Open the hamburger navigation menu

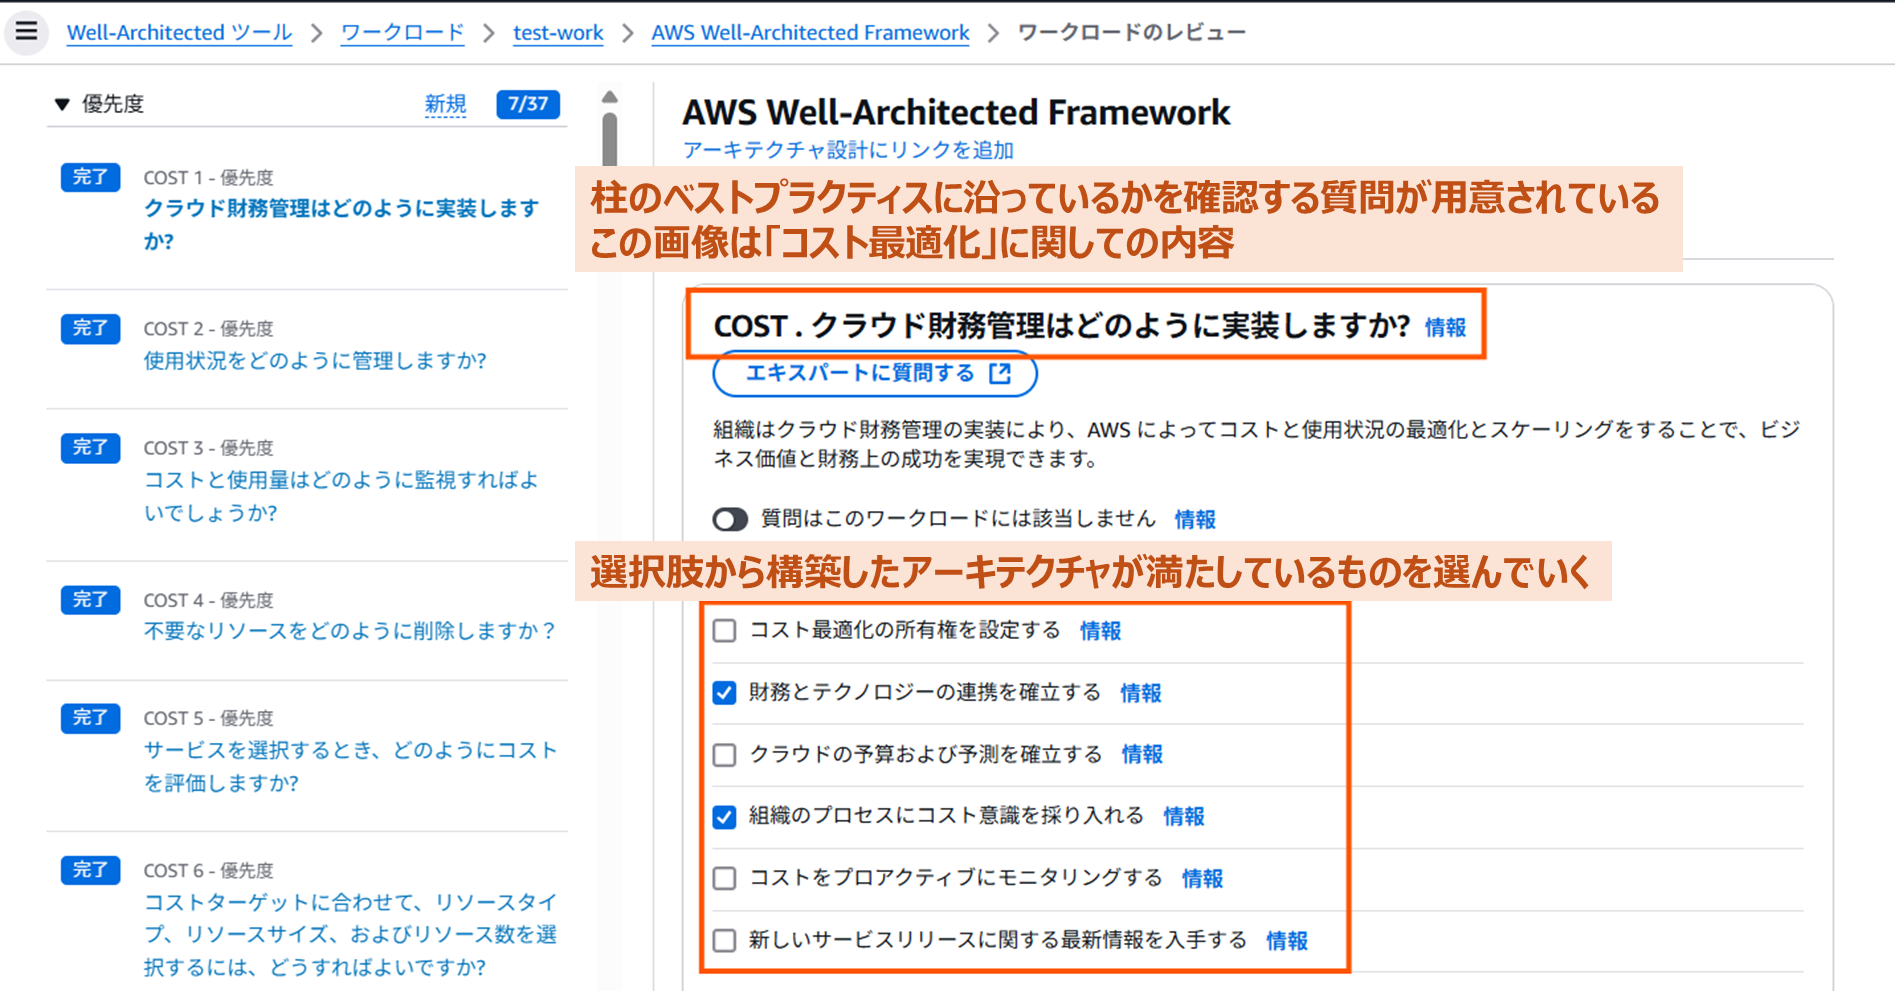point(26,31)
